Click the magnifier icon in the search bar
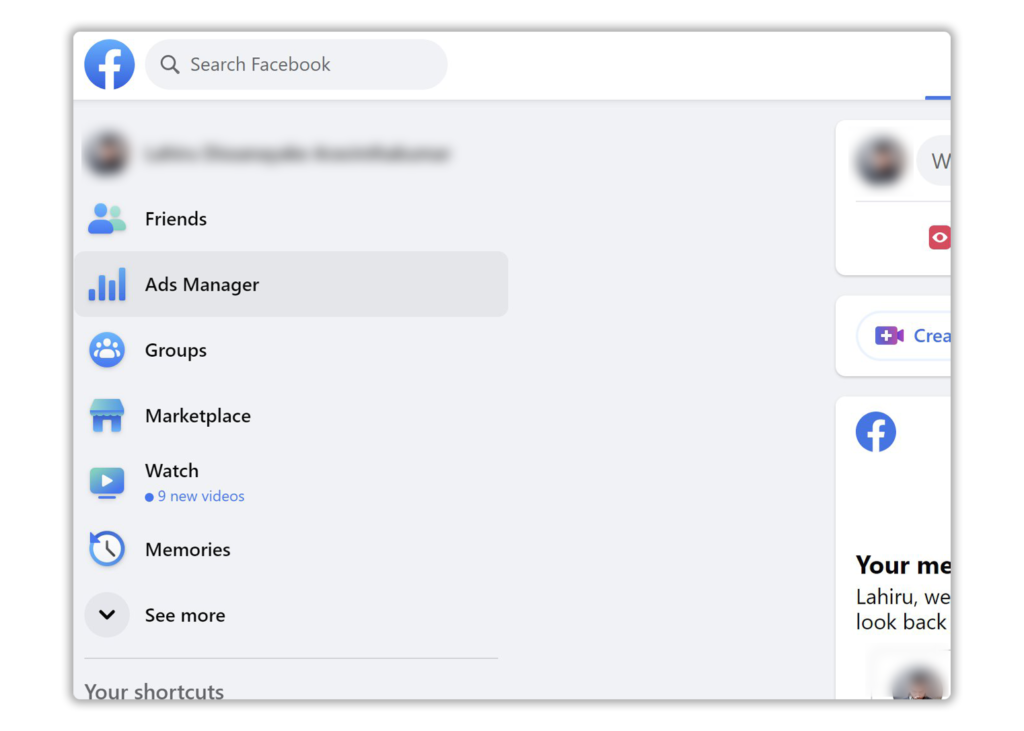The image size is (1024, 731). (x=170, y=64)
